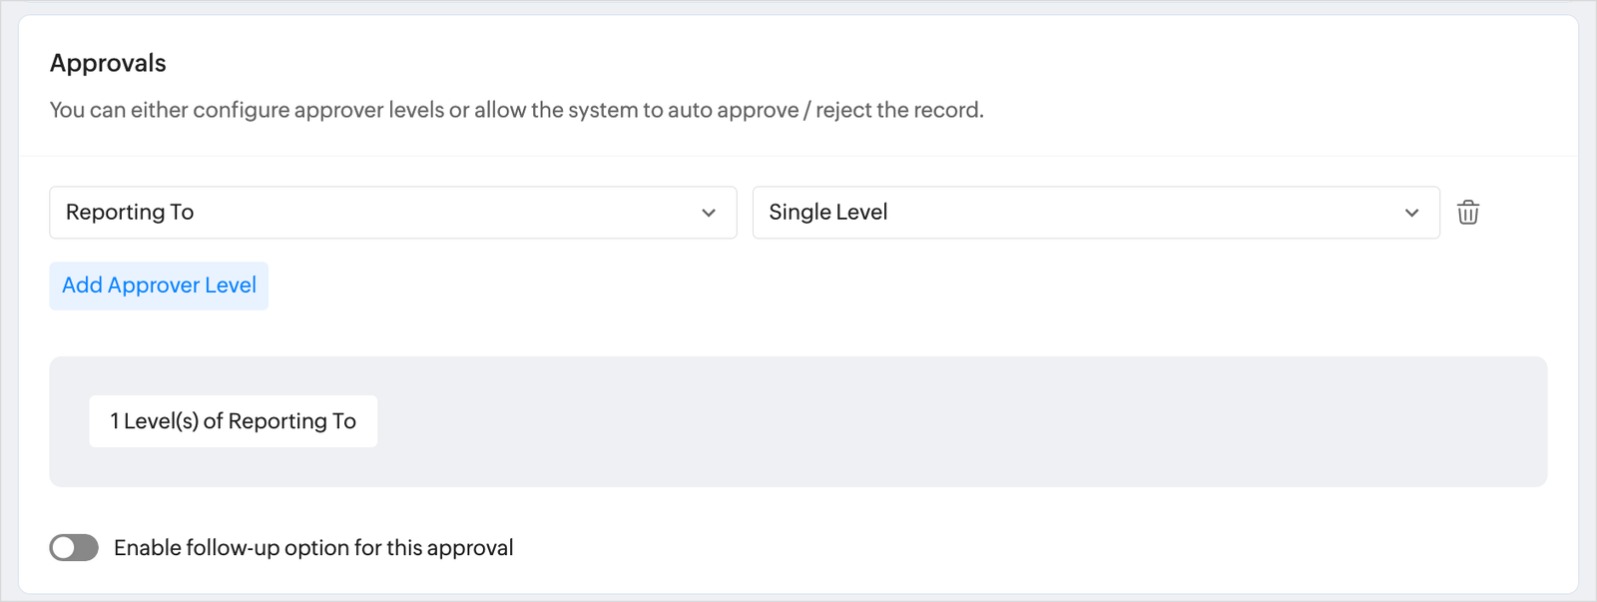
Task: Expand the approval level count combo box
Action: tap(1095, 213)
